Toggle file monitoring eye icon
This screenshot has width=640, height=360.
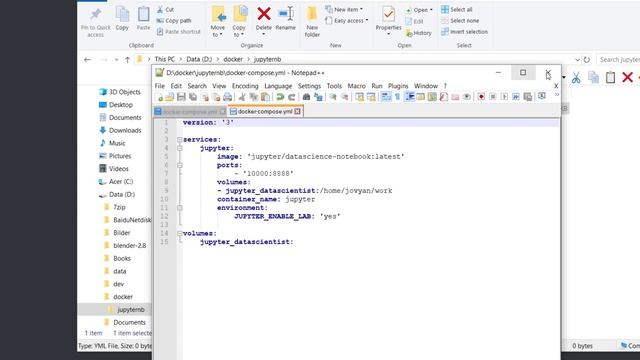(x=467, y=97)
